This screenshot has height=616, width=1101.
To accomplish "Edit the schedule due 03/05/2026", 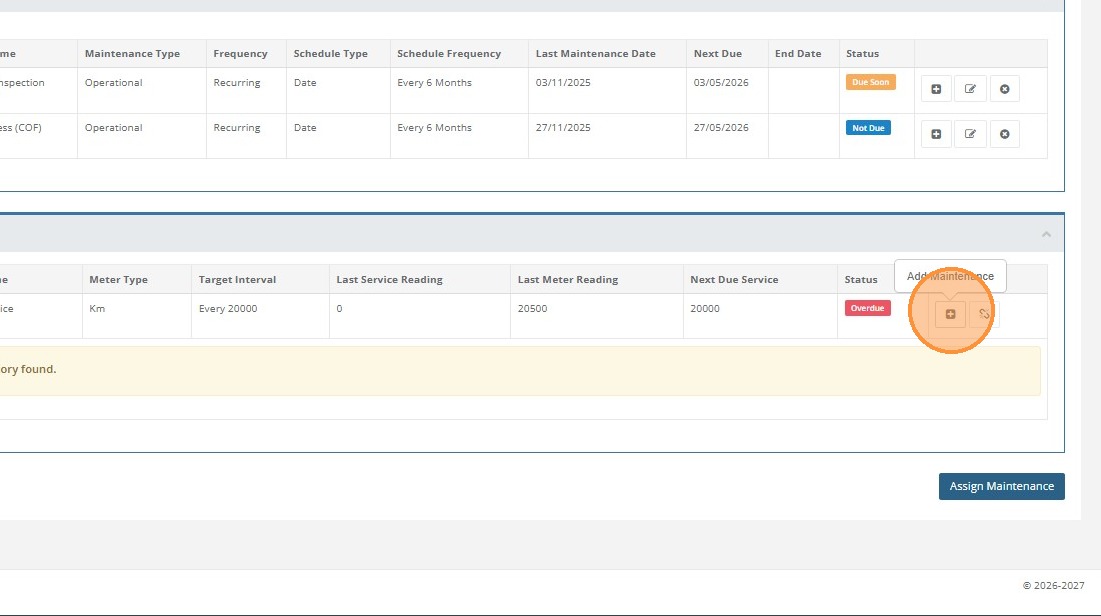I will click(970, 89).
